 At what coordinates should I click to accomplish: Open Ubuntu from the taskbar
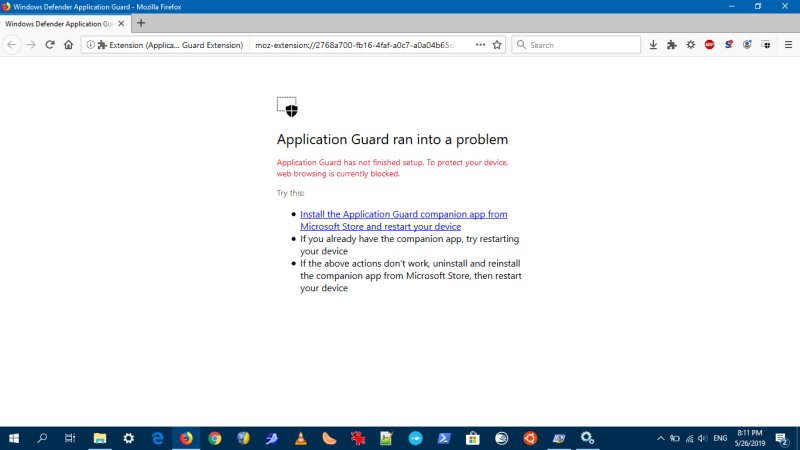pyautogui.click(x=530, y=438)
